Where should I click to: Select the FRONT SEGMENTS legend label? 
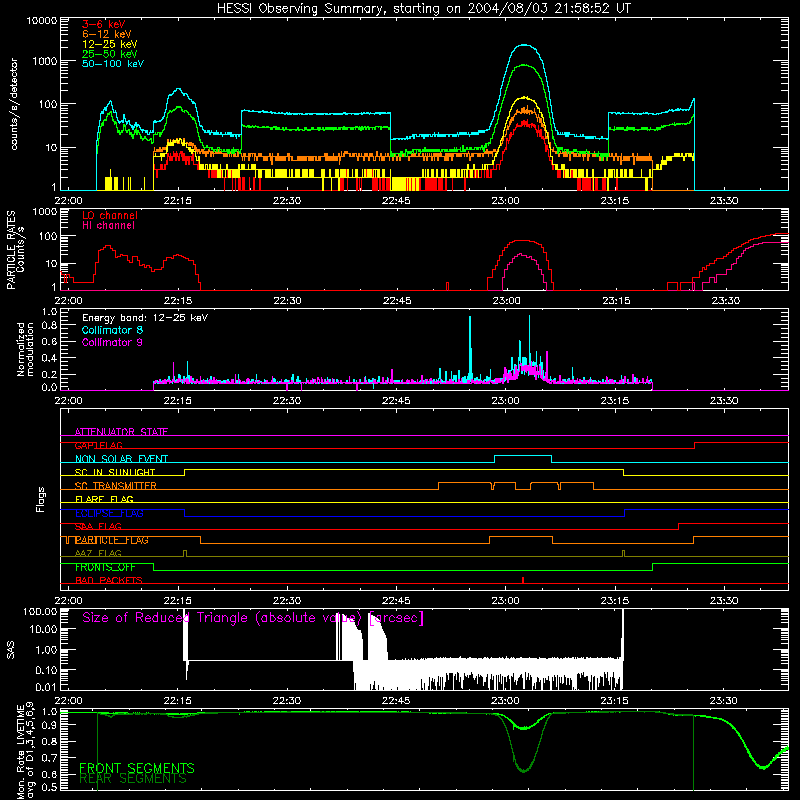137,768
